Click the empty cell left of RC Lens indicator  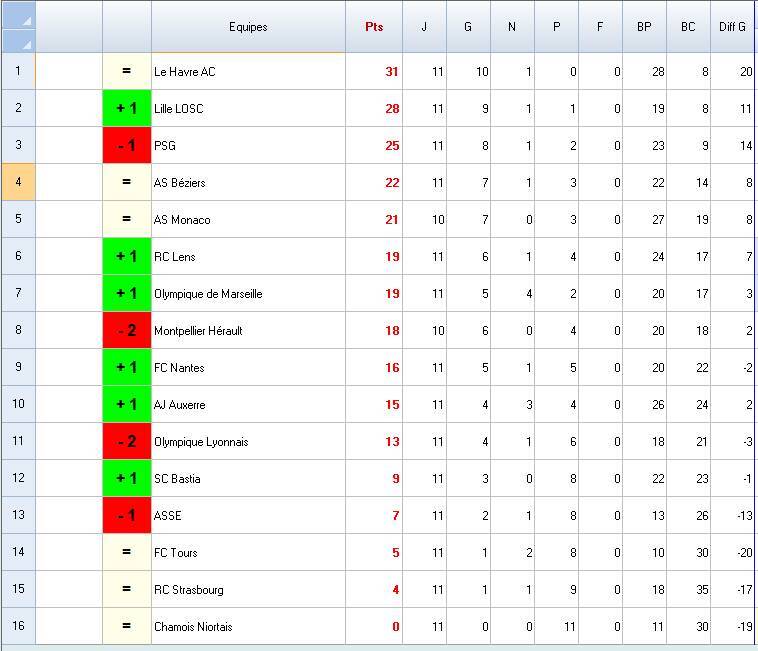pyautogui.click(x=69, y=256)
